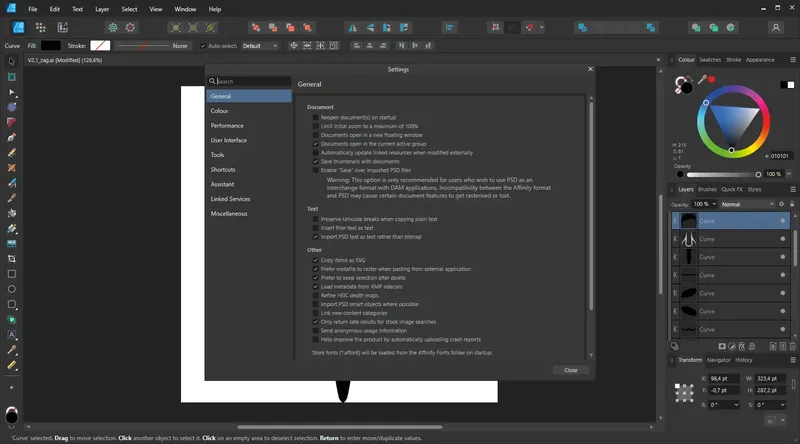Open the Performance settings category

pos(249,126)
